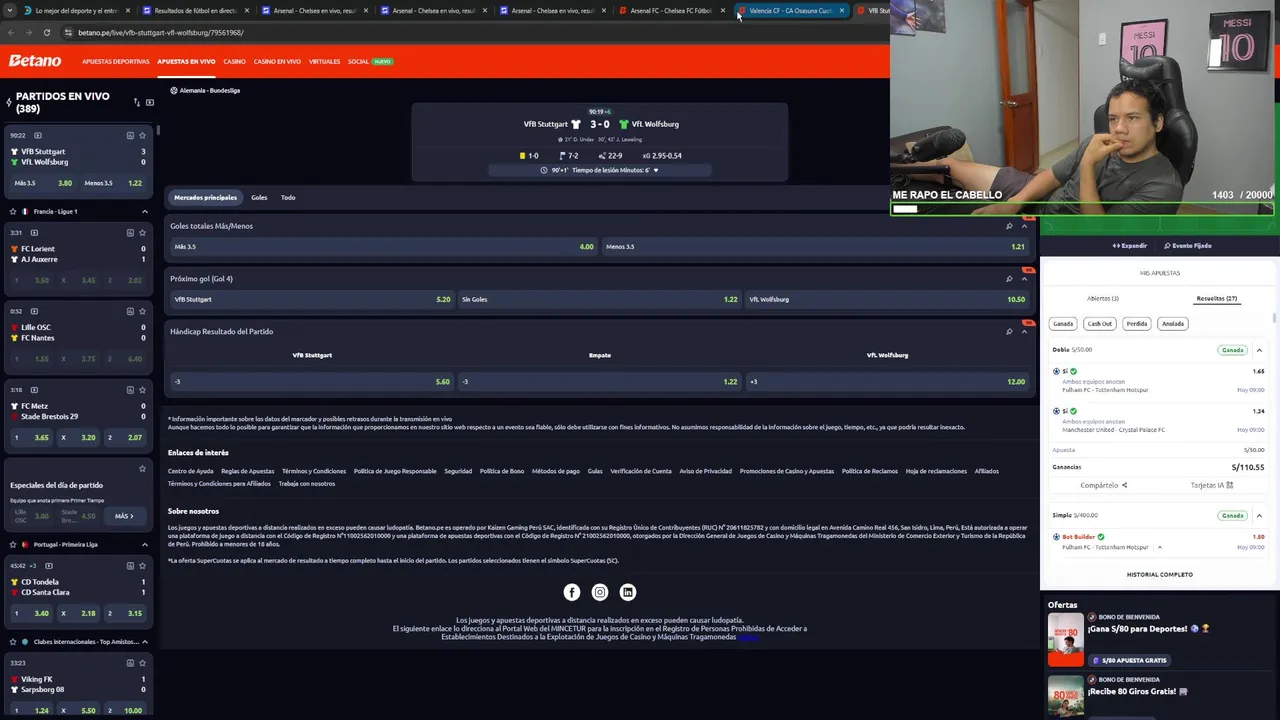
Task: Collapse the Goles totales Más/Menos section
Action: [x=1024, y=226]
